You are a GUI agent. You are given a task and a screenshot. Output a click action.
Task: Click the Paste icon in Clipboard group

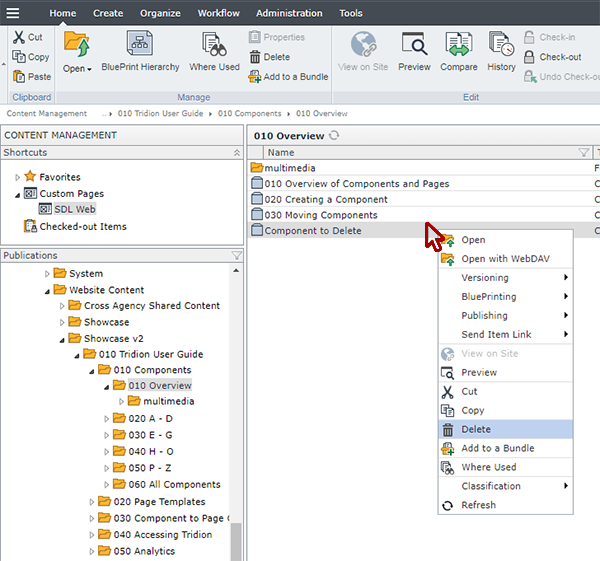click(19, 77)
